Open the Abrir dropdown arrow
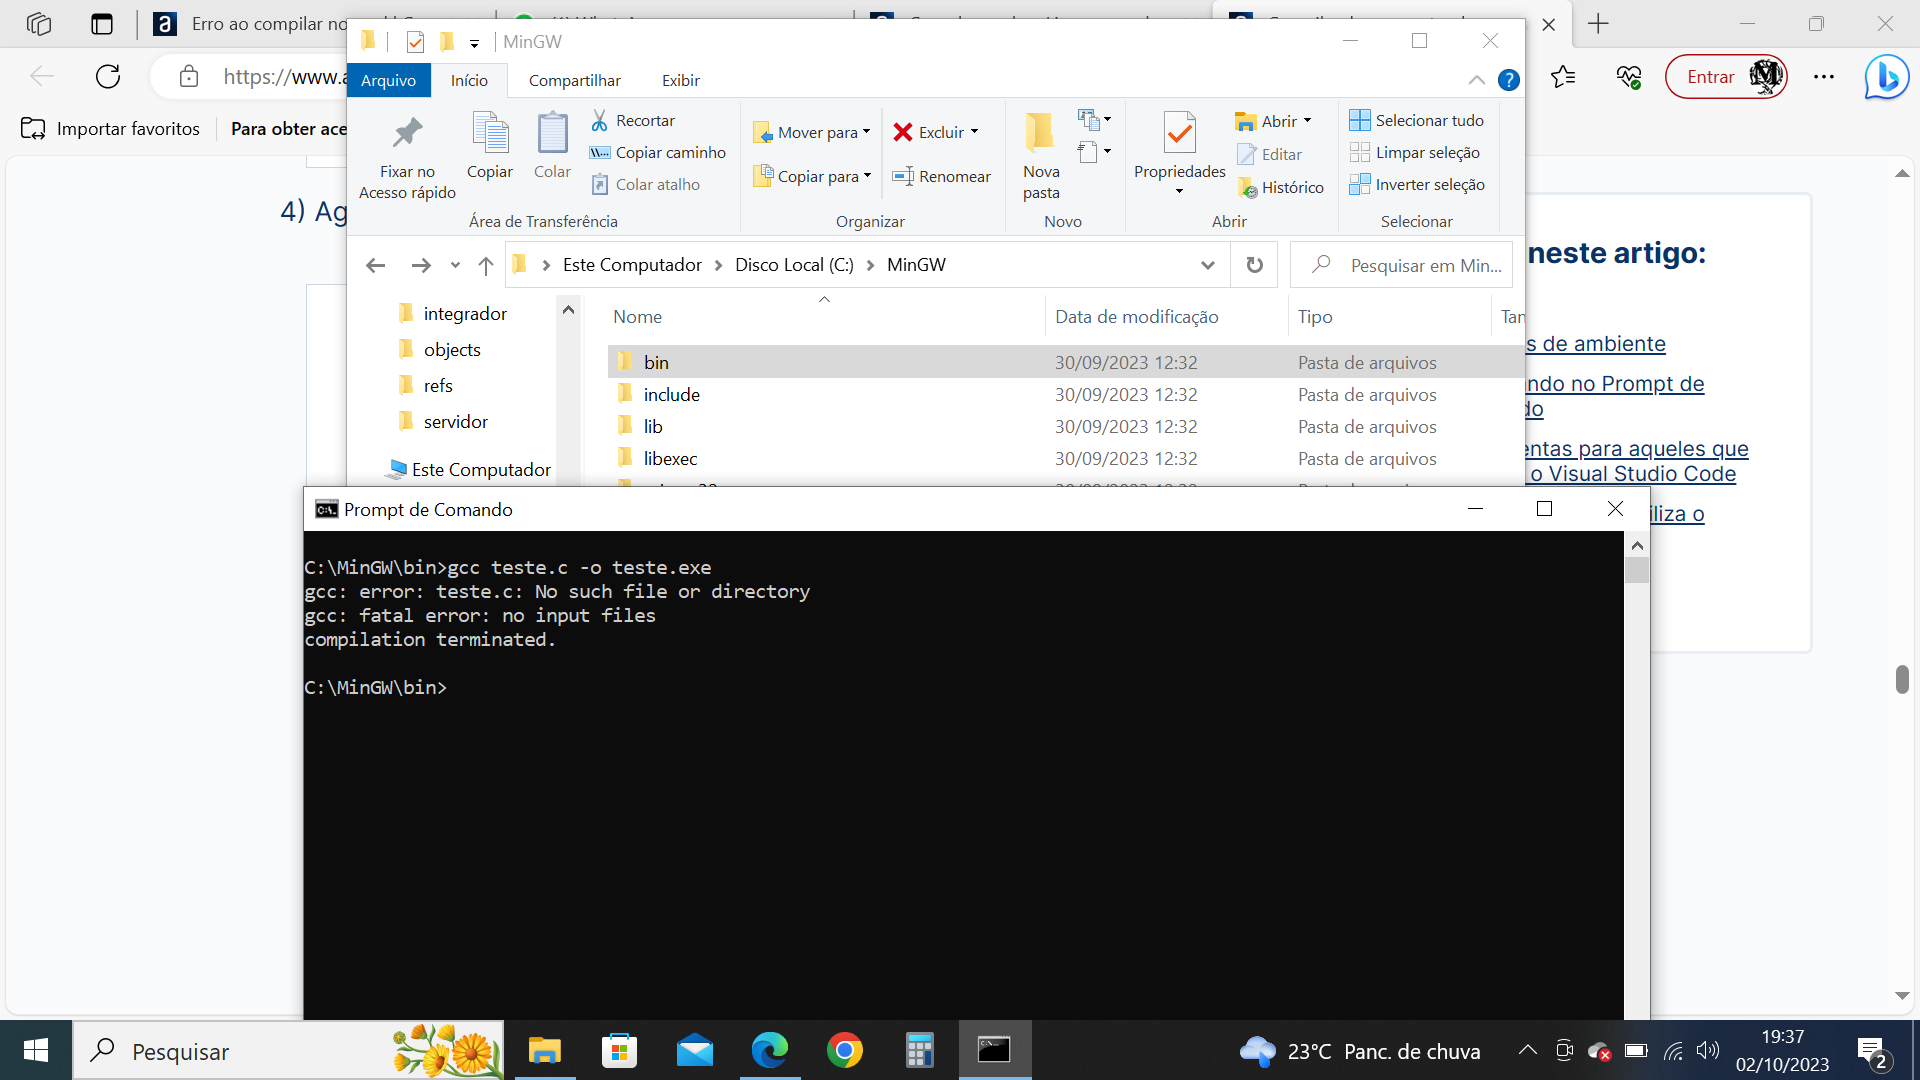 1307,121
